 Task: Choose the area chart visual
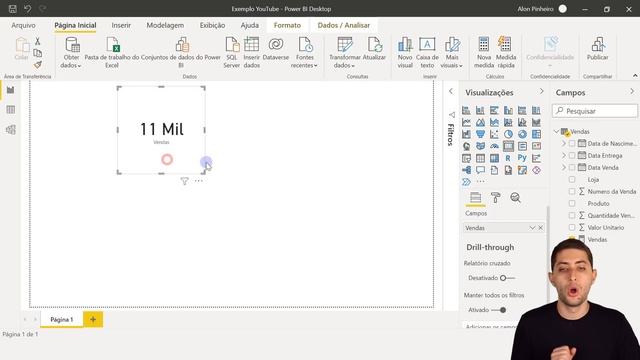click(480, 122)
